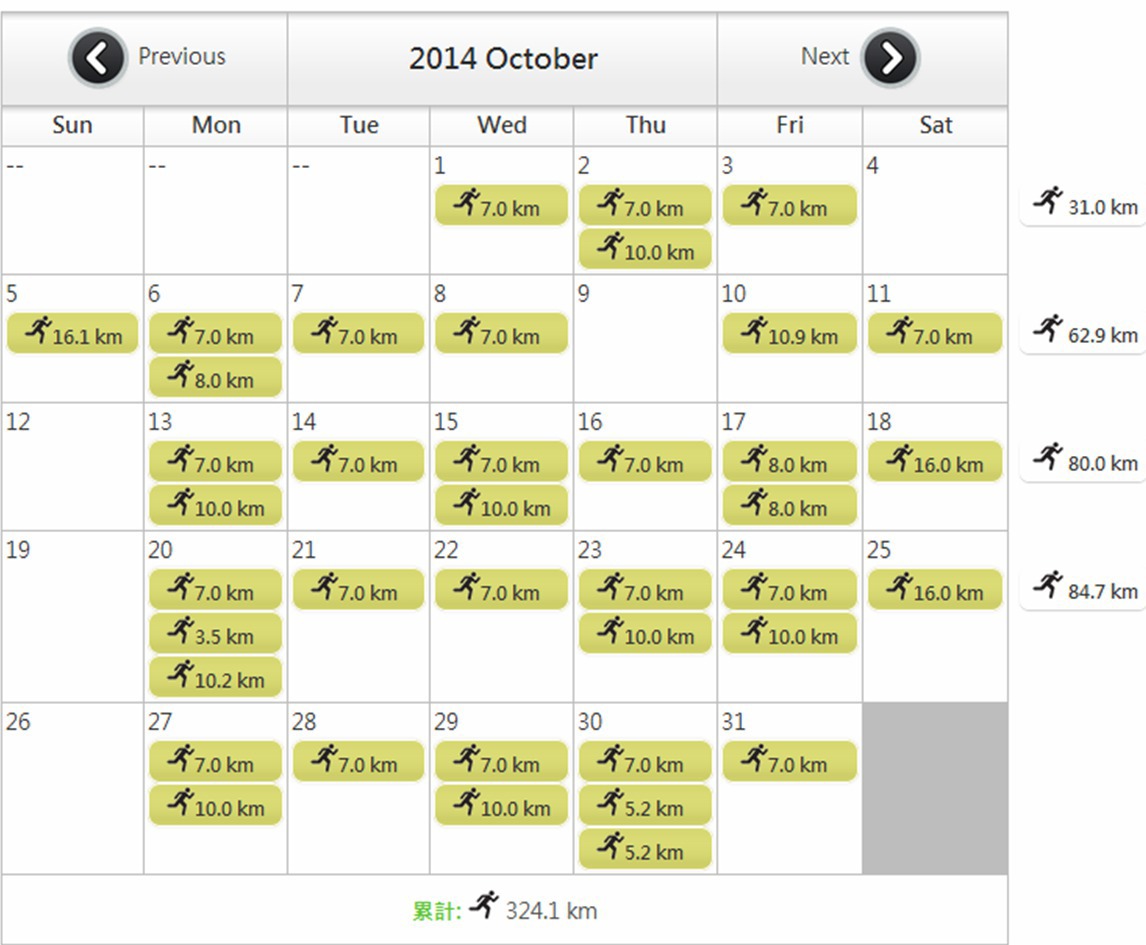Click the runner icon in 31.0 km weekly total
The width and height of the screenshot is (1146, 945).
(x=1048, y=200)
